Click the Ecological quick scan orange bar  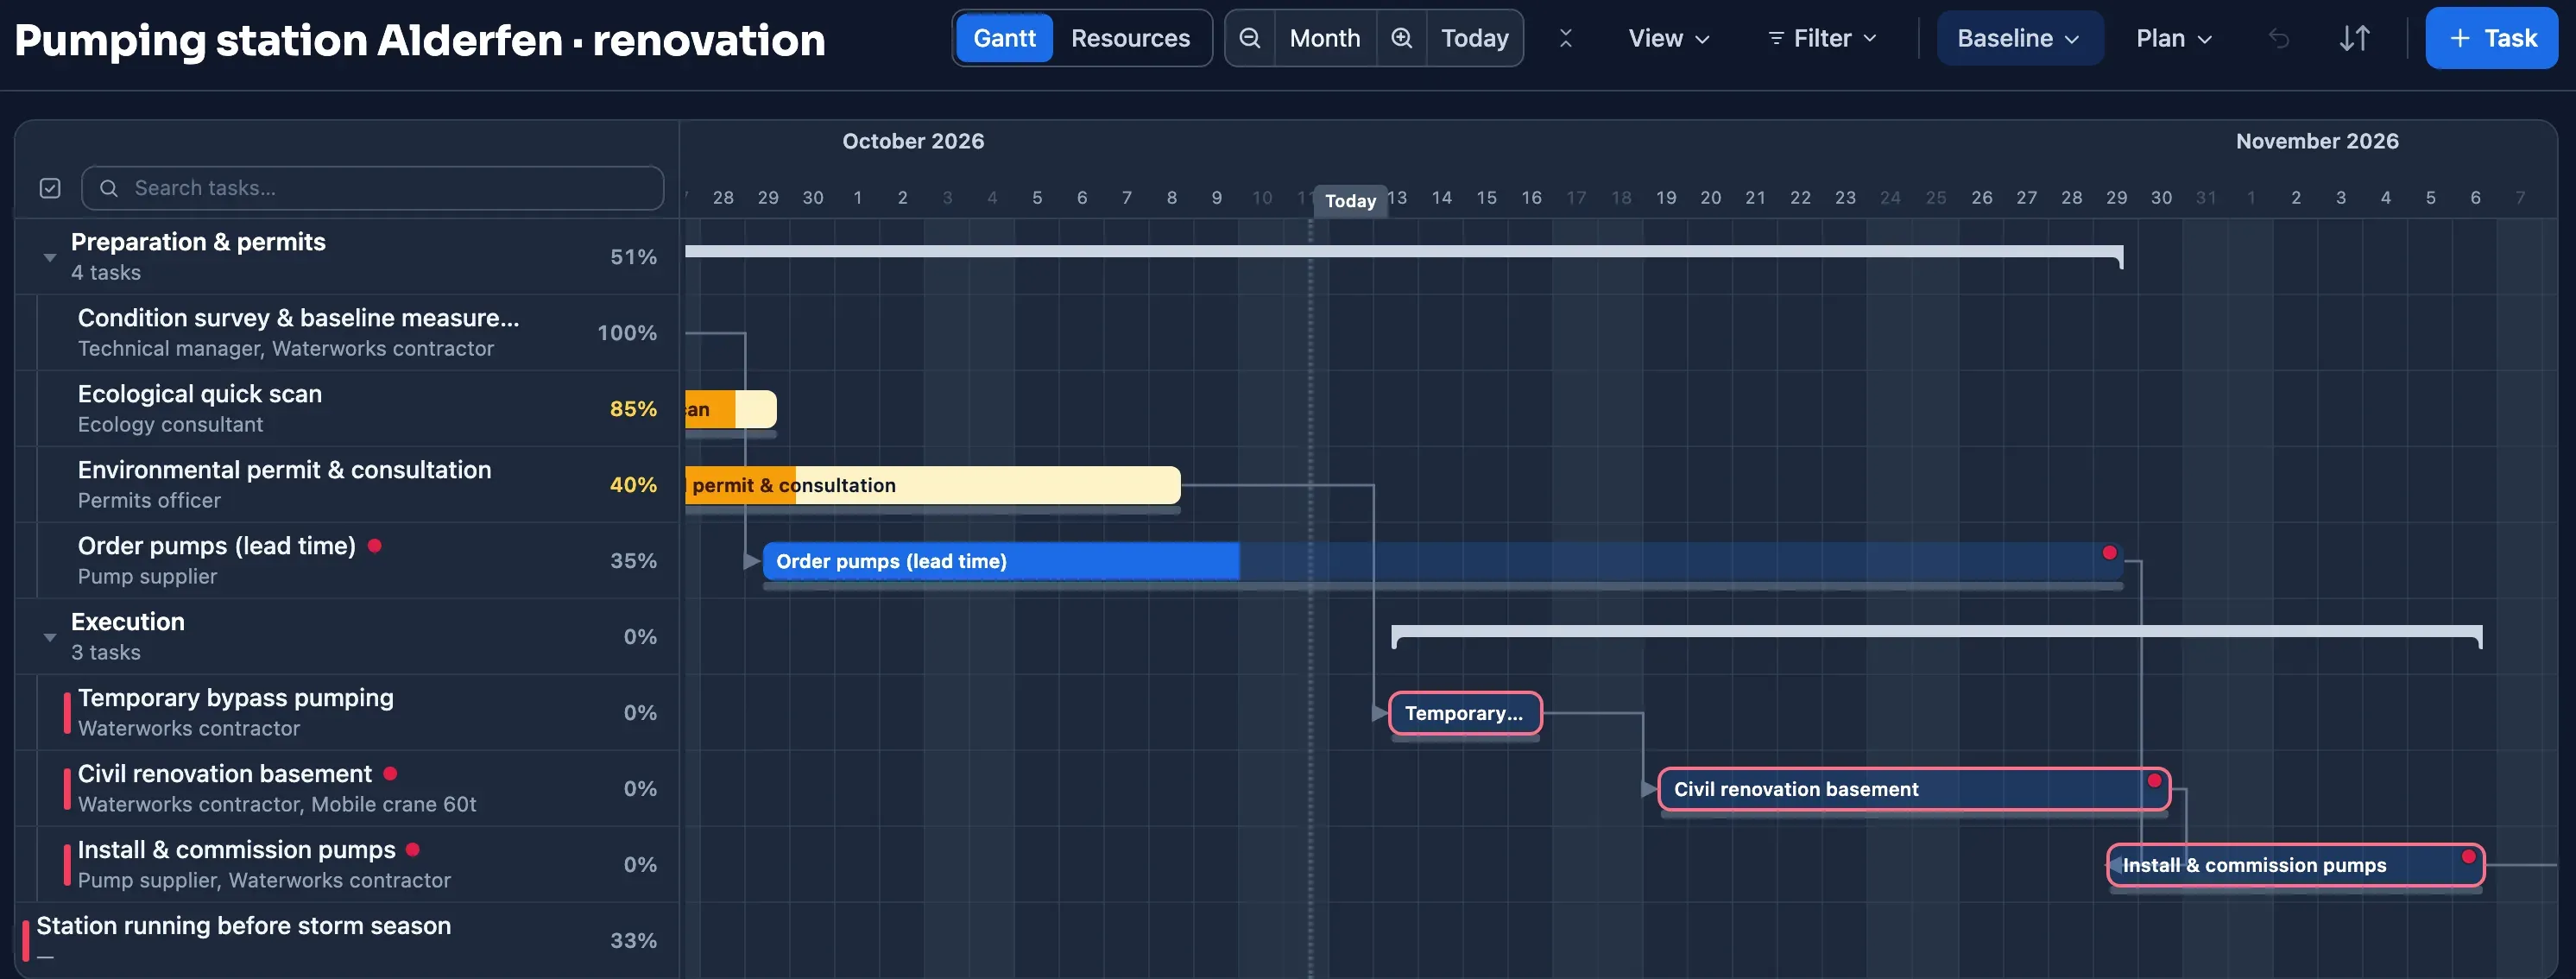coord(730,409)
